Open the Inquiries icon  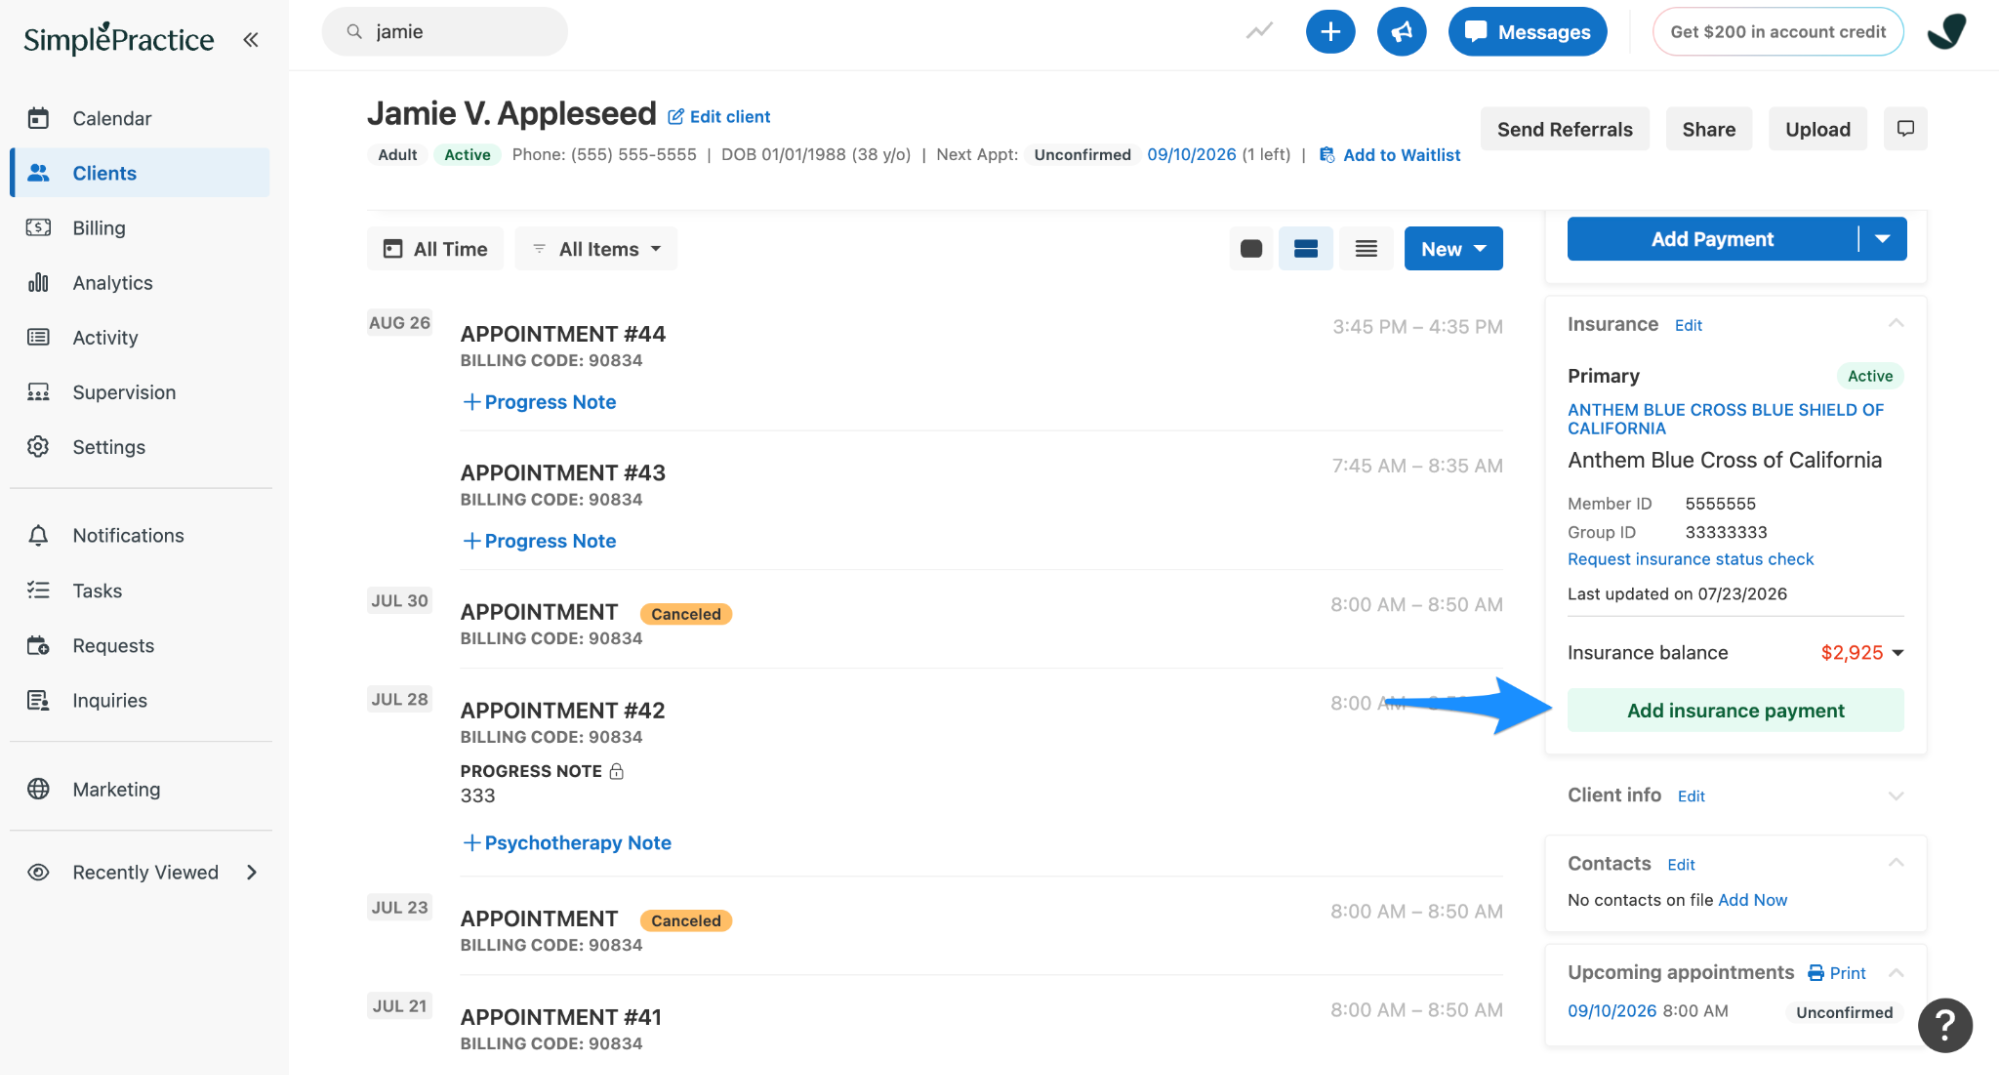(38, 701)
